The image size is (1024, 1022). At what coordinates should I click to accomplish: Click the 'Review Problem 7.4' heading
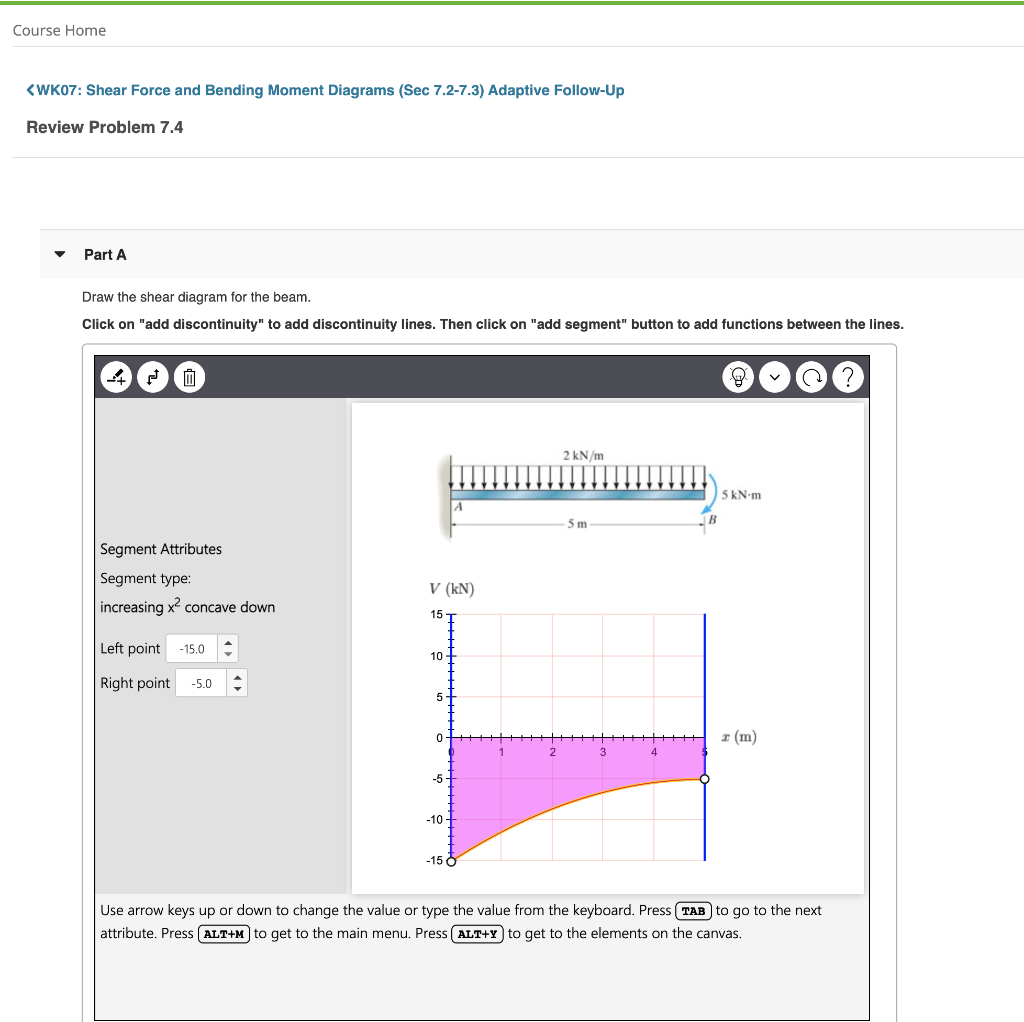pos(104,127)
